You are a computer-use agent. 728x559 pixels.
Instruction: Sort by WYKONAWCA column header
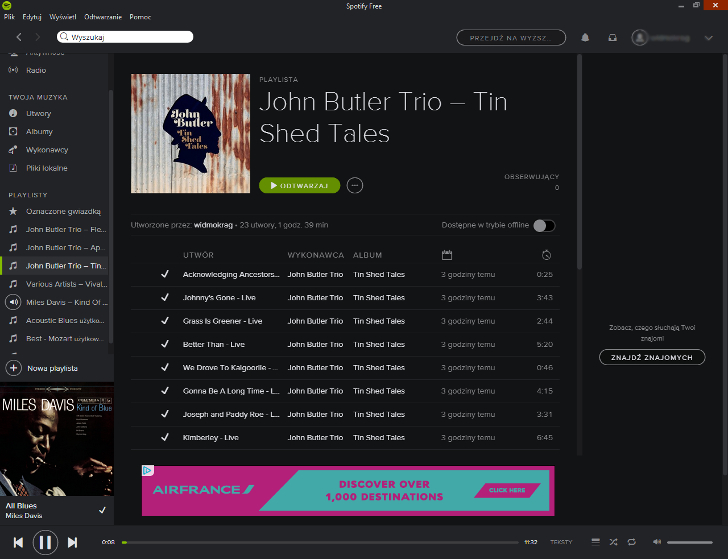[x=316, y=255]
